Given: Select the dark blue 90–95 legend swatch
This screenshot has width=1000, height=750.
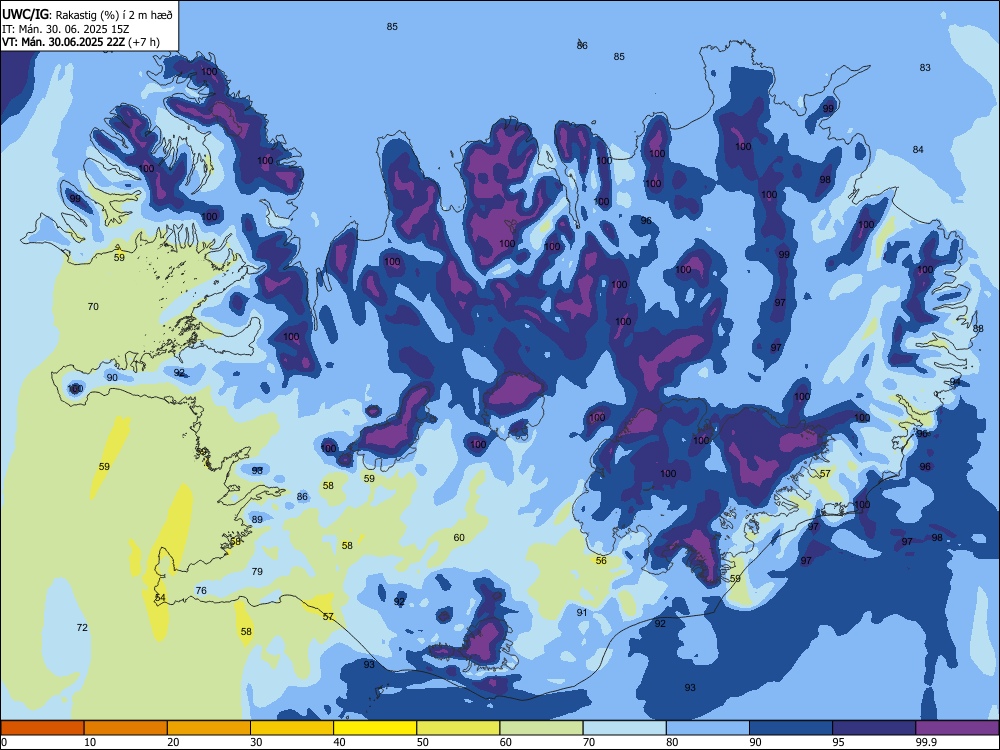Looking at the screenshot, I should point(791,728).
